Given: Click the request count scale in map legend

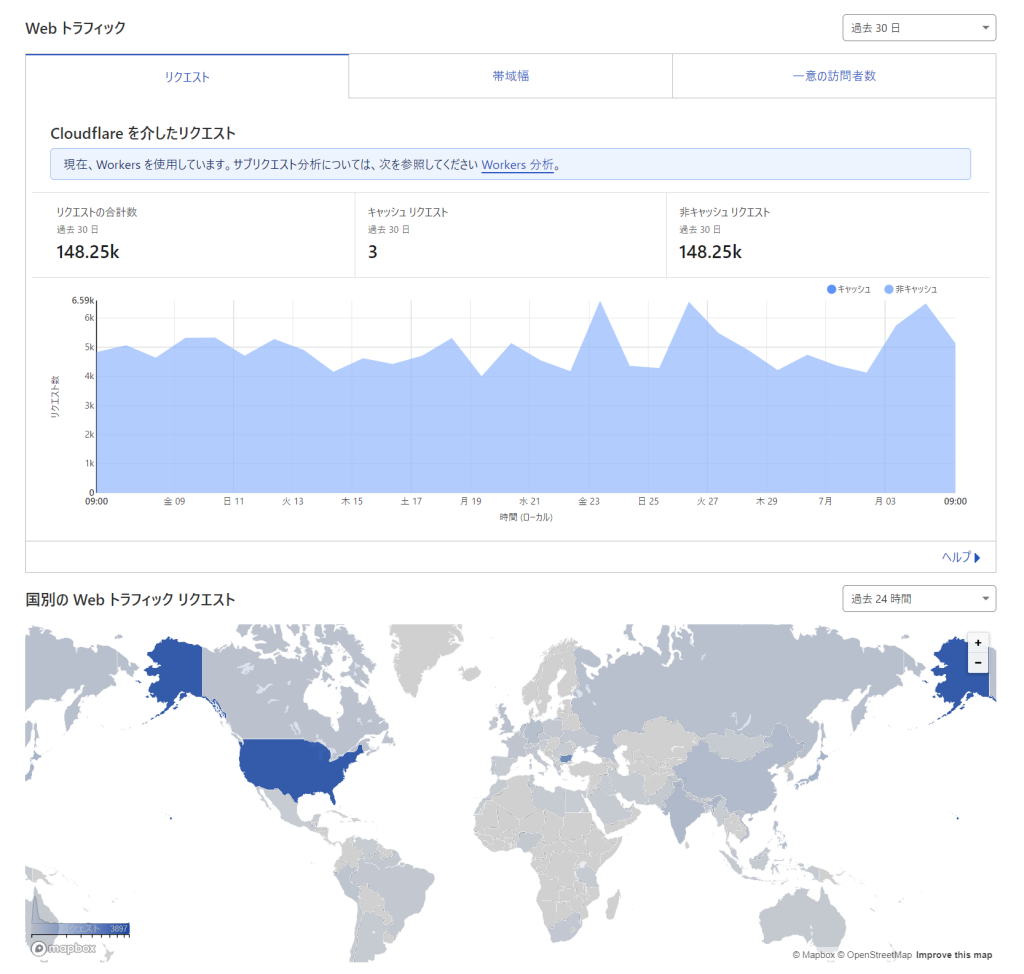Looking at the screenshot, I should pyautogui.click(x=80, y=928).
